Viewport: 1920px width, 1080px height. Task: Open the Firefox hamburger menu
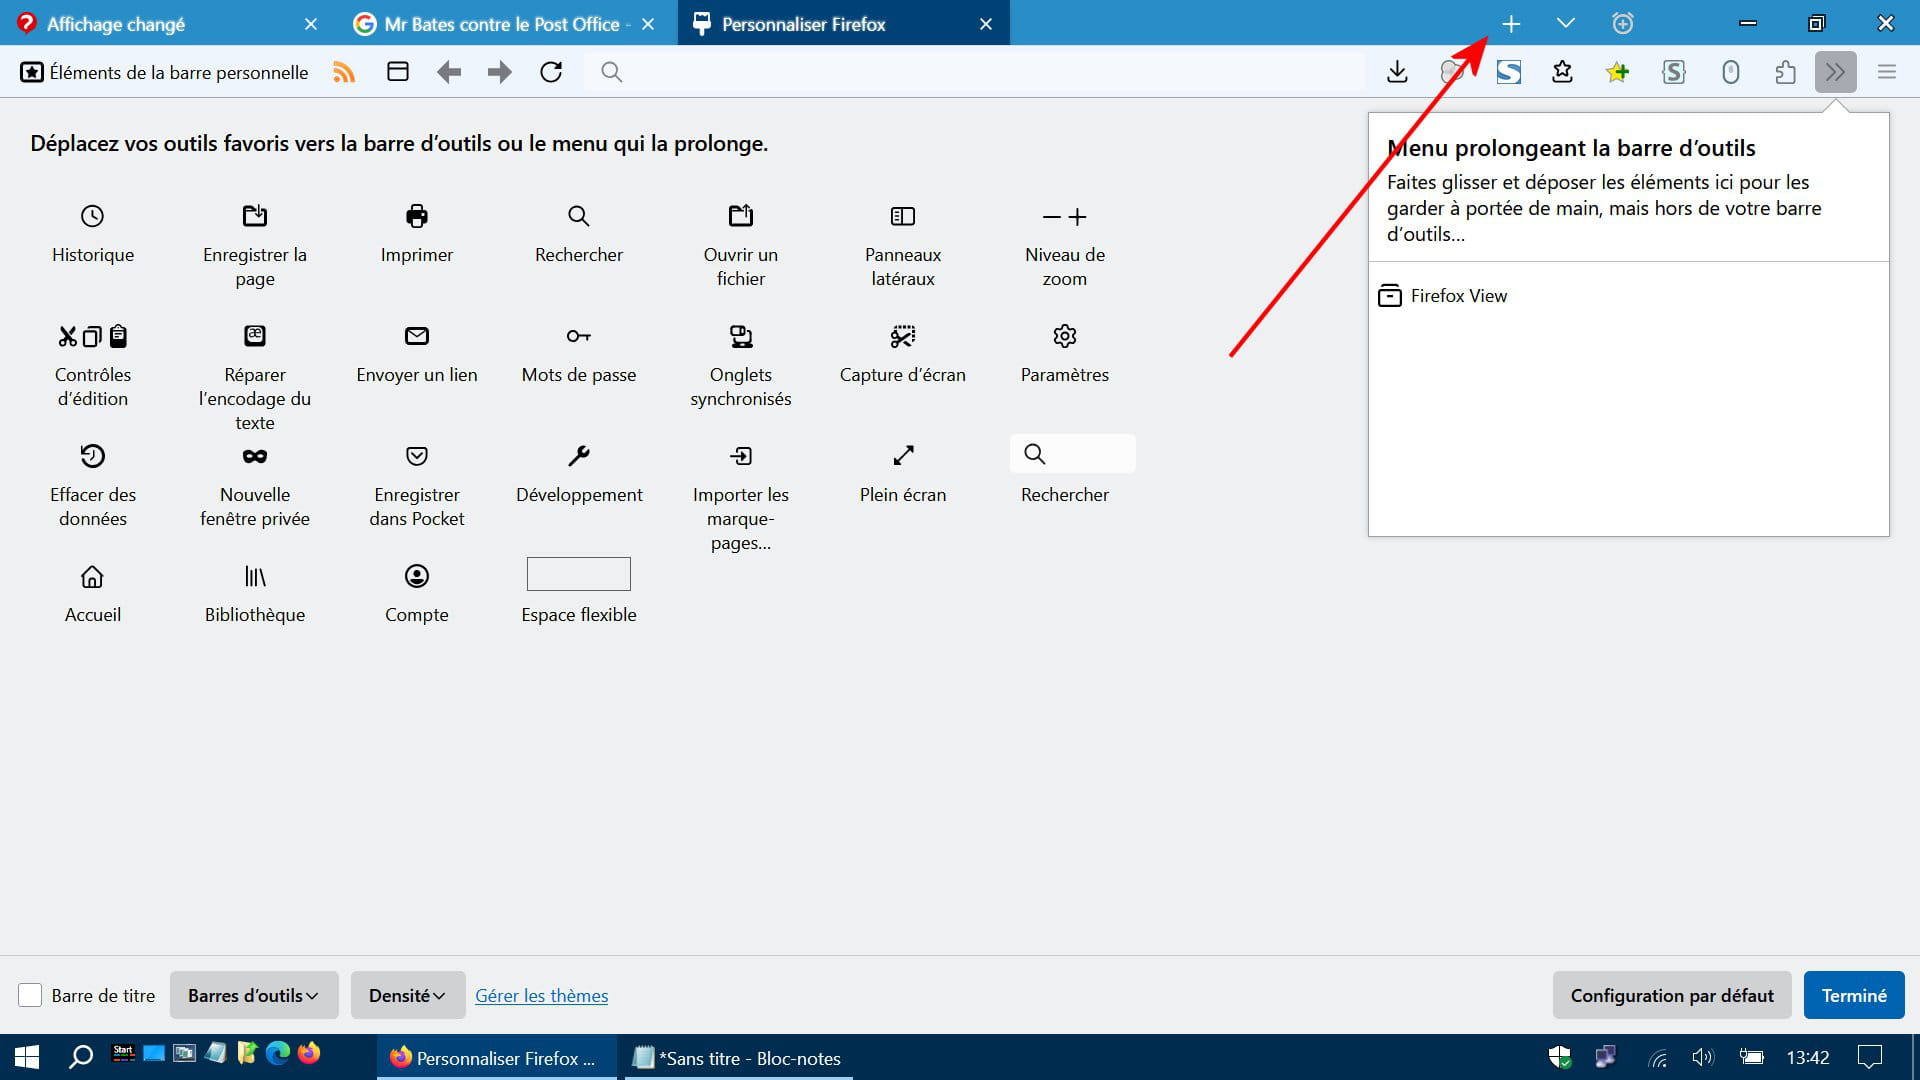click(1887, 72)
